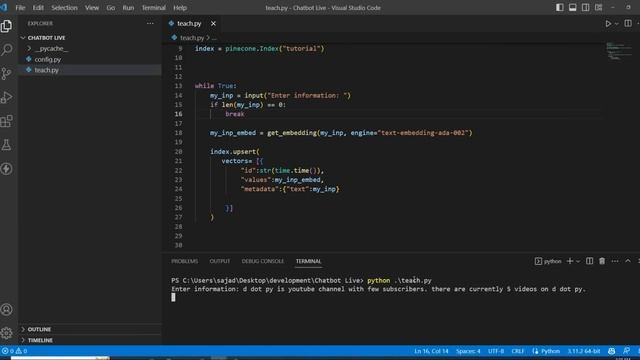640x360 pixels.
Task: Toggle the primary side bar layout
Action: point(560,8)
